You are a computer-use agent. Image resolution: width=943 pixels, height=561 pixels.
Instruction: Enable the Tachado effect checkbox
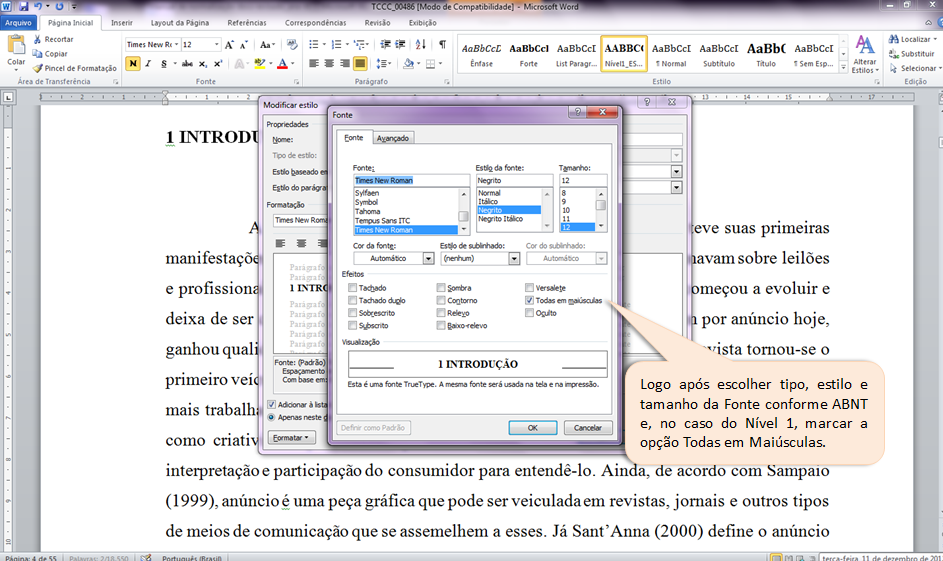(352, 287)
